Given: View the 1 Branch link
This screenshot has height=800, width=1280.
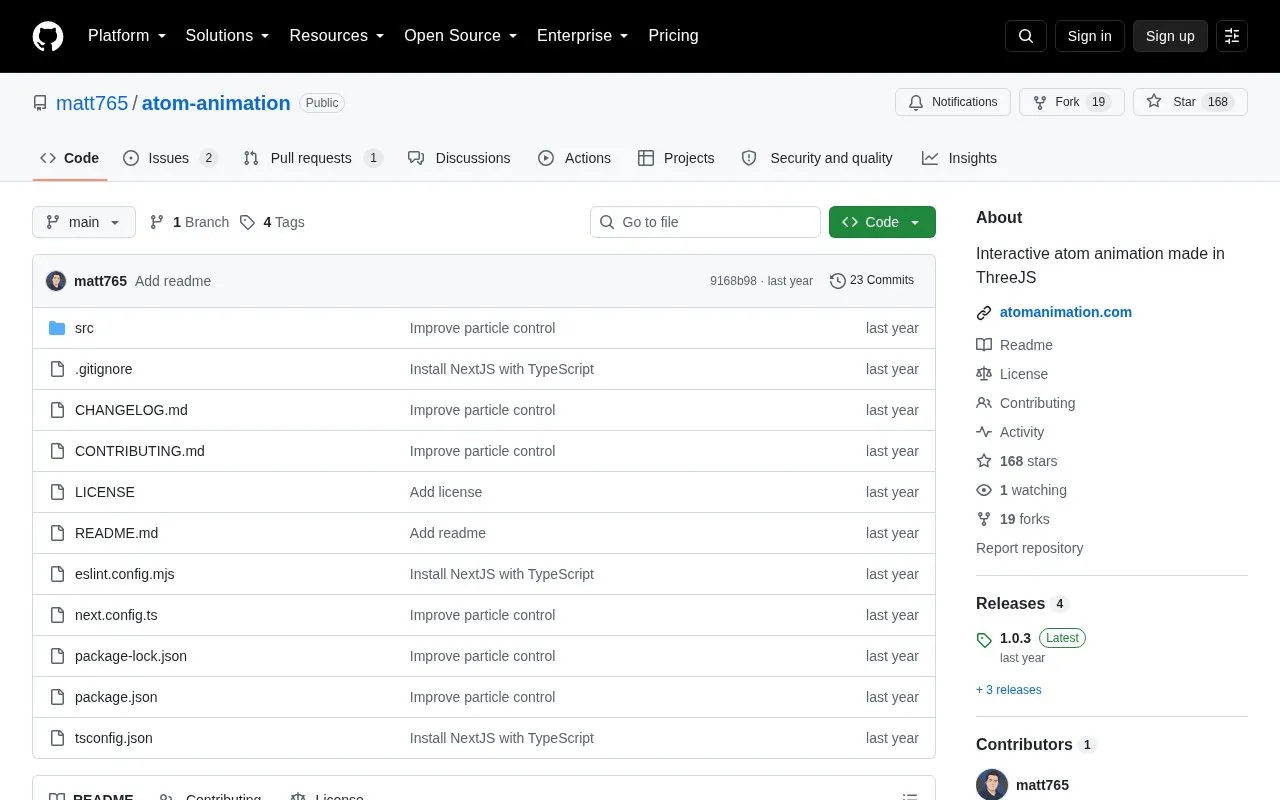Looking at the screenshot, I should click(x=190, y=222).
